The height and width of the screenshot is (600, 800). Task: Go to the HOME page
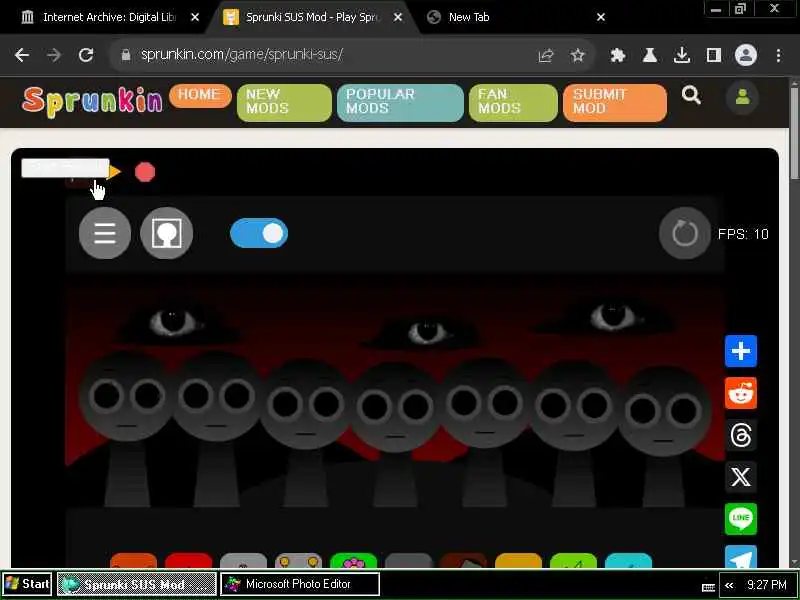click(x=200, y=95)
